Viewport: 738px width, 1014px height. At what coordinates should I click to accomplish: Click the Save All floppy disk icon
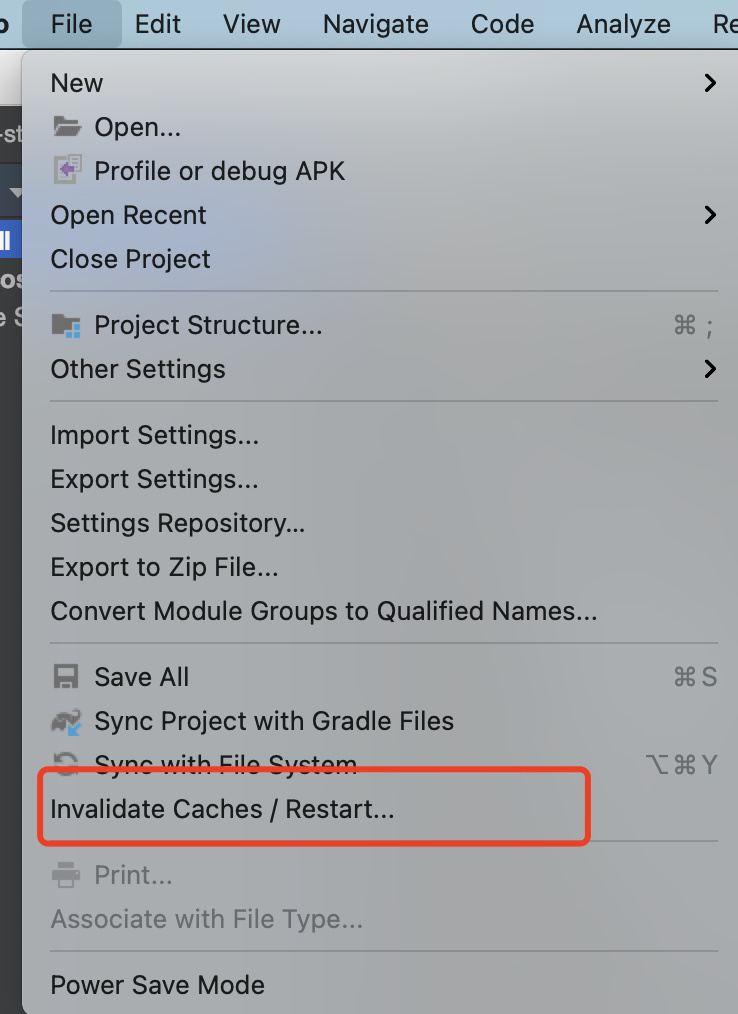tap(66, 677)
